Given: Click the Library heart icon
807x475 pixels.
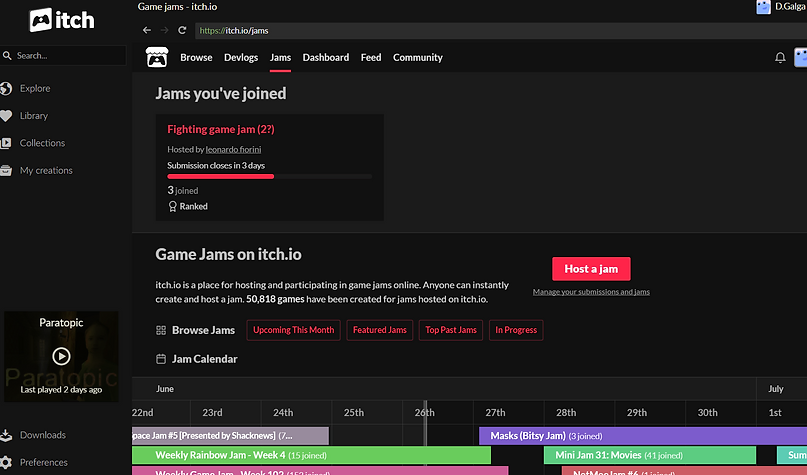Looking at the screenshot, I should point(6,116).
